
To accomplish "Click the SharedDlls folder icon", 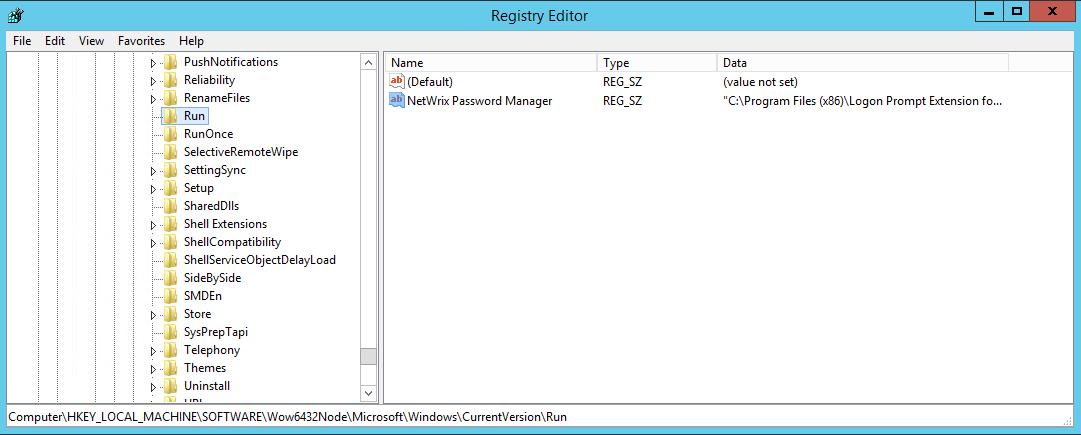I will pyautogui.click(x=170, y=206).
